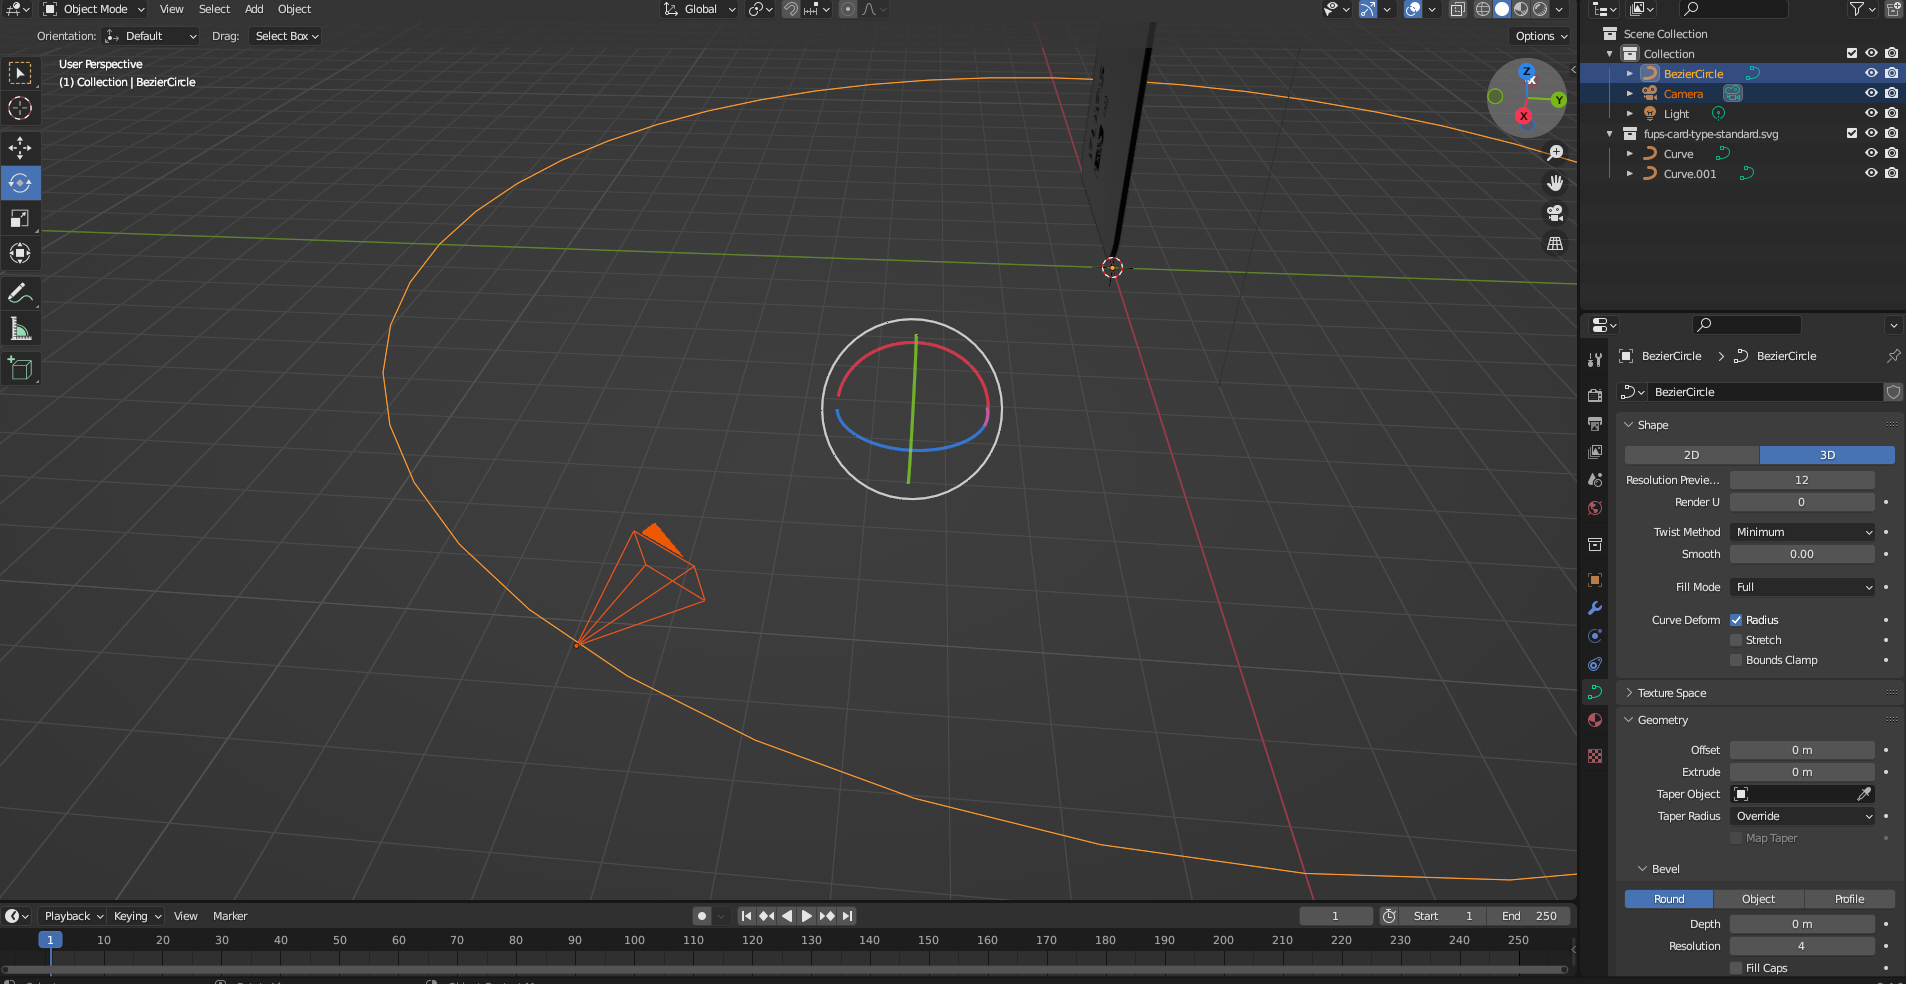Open the Output properties tab

1595,424
